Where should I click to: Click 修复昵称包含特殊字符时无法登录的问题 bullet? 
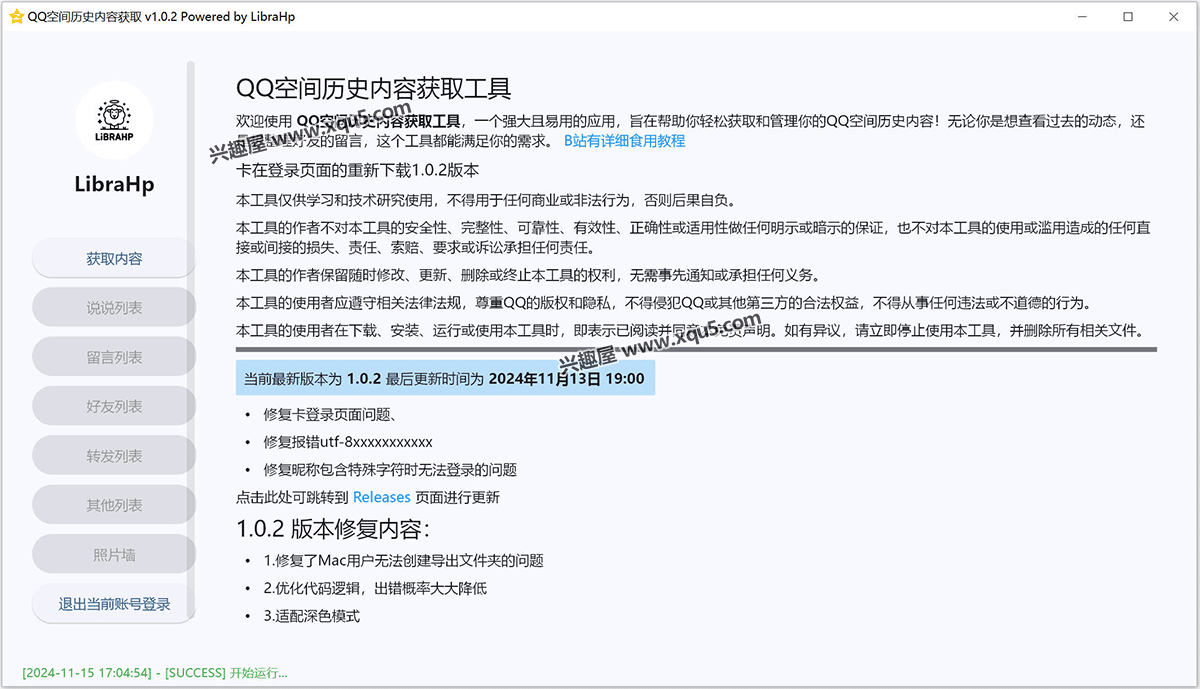(390, 470)
